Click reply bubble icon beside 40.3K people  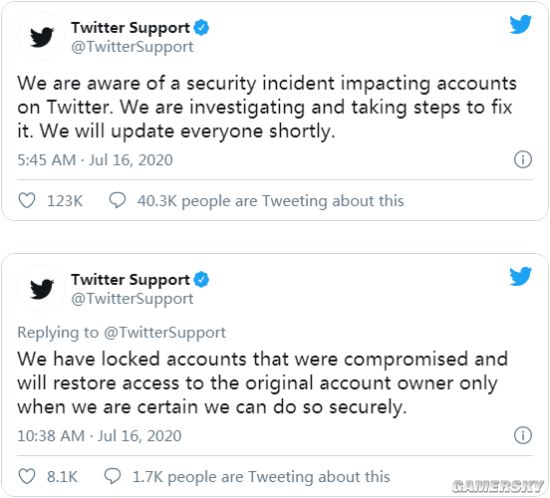coord(117,200)
